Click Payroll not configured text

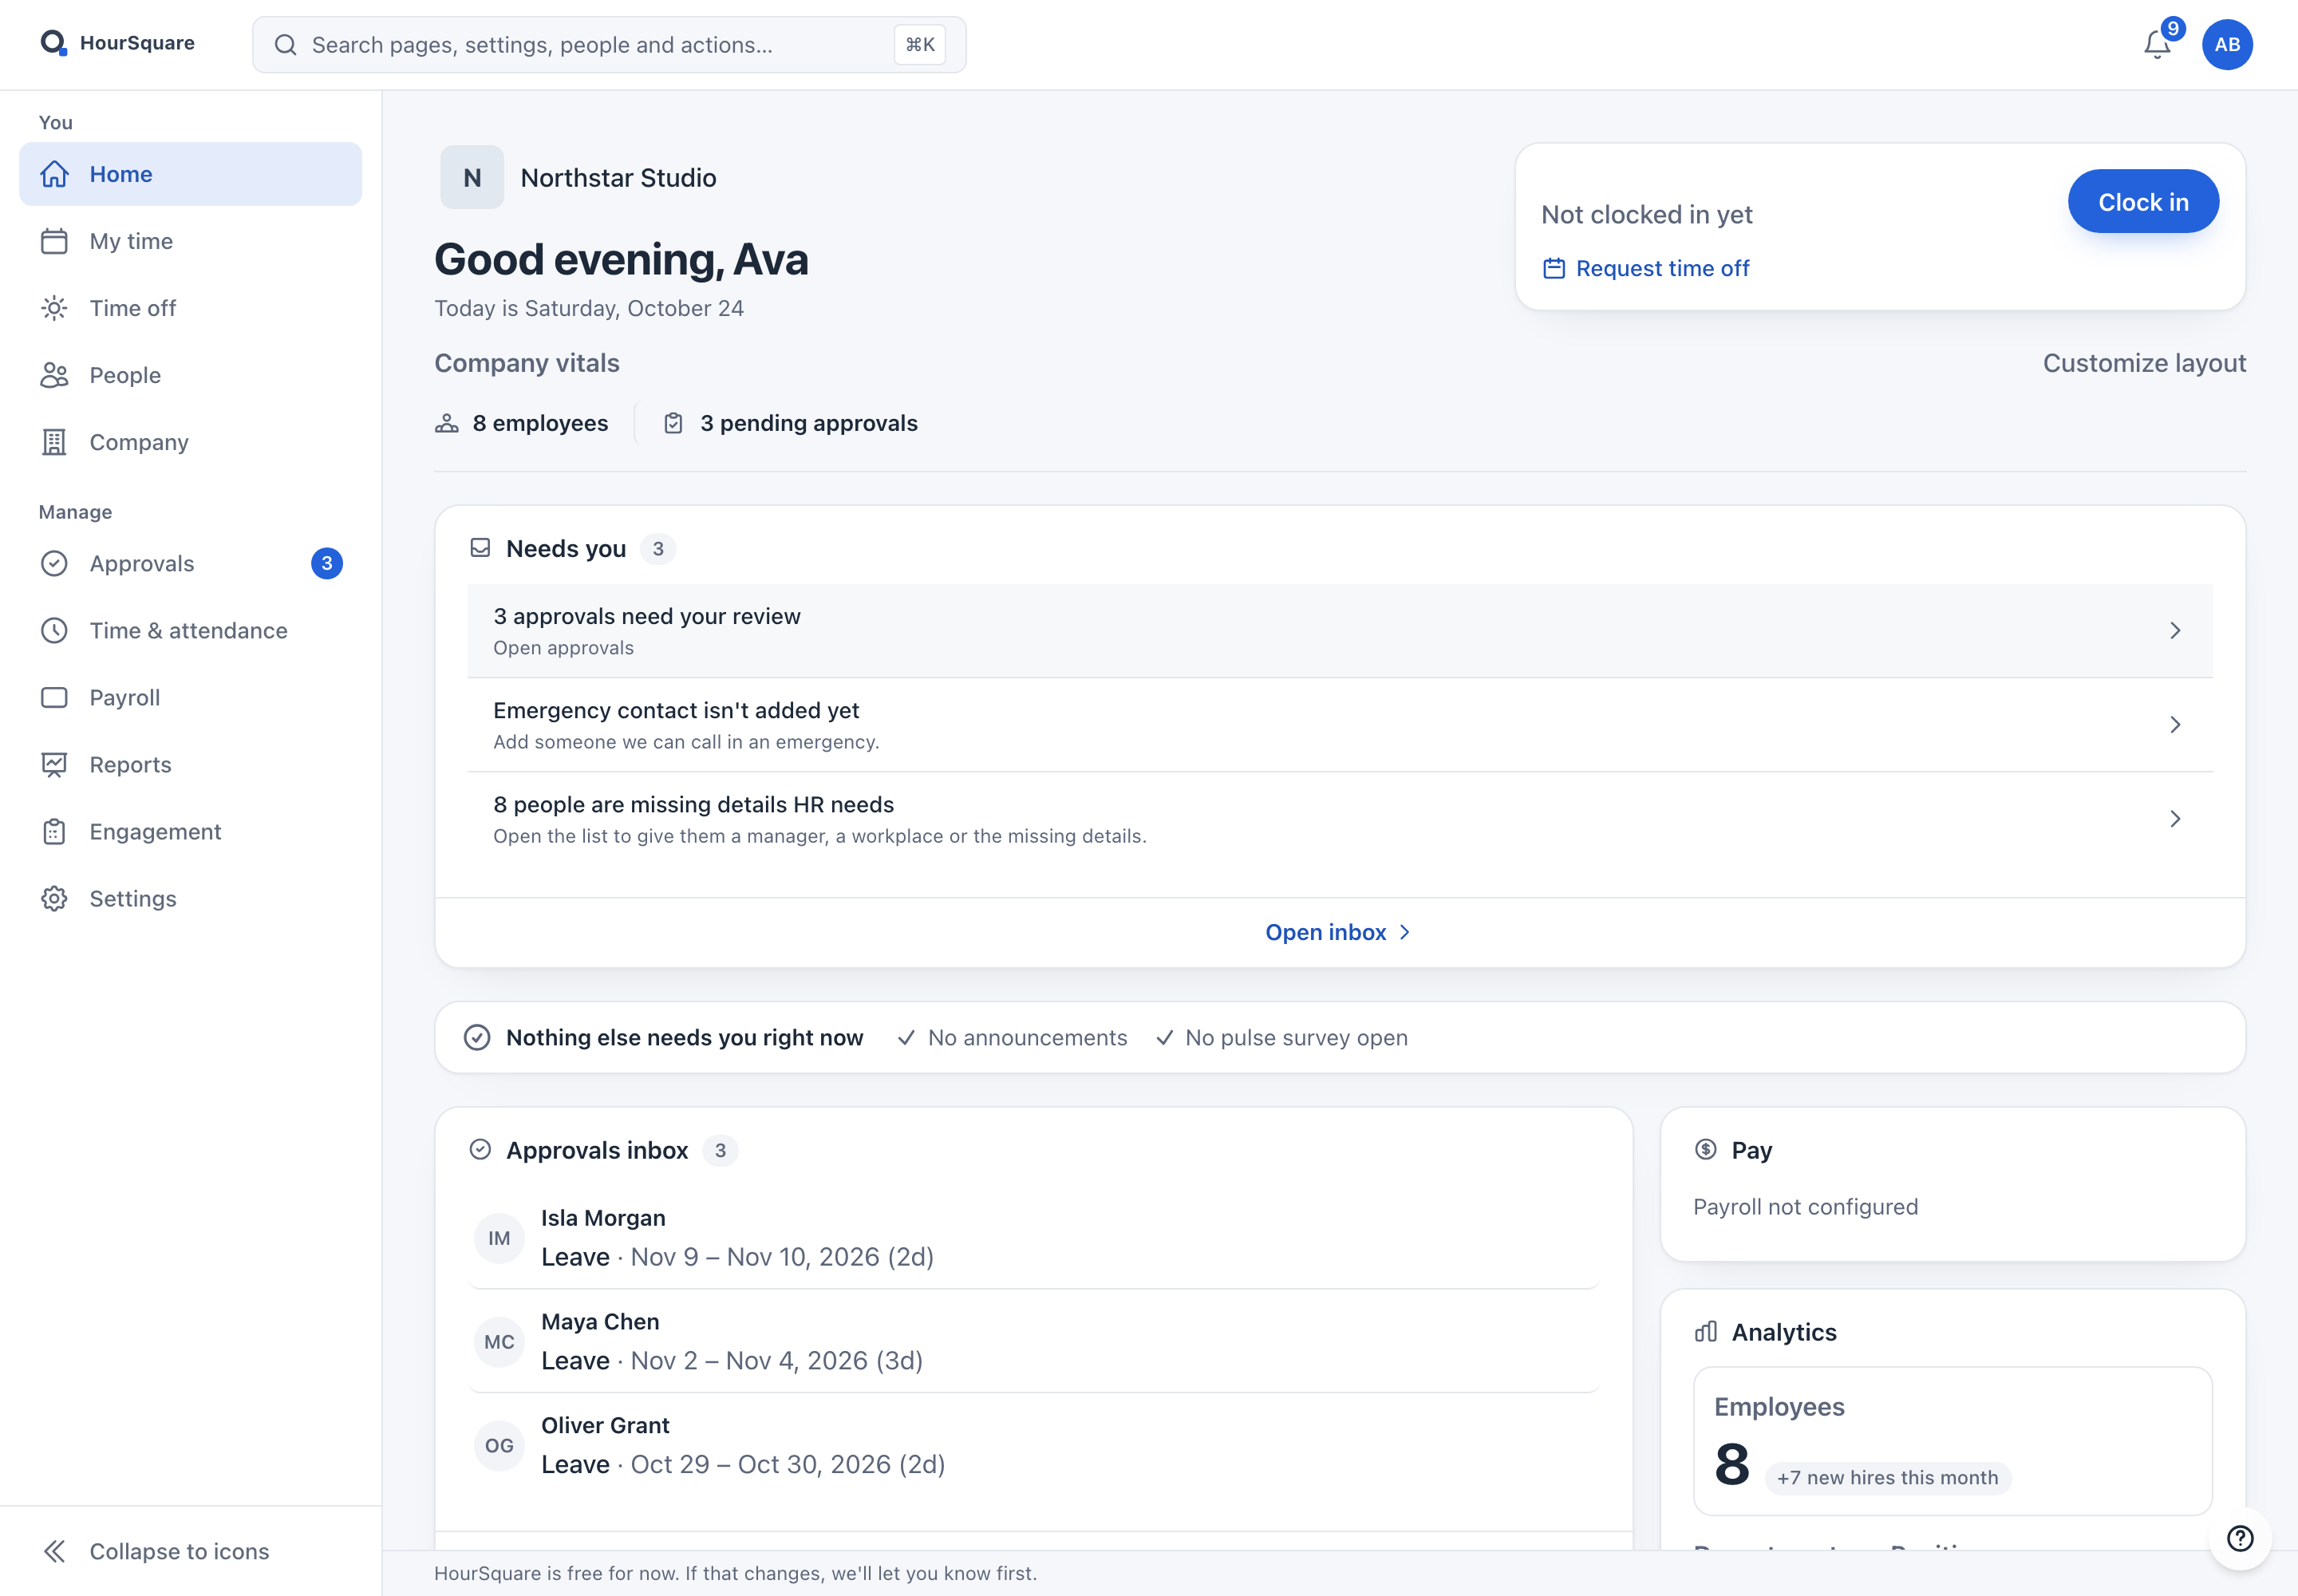click(1805, 1207)
